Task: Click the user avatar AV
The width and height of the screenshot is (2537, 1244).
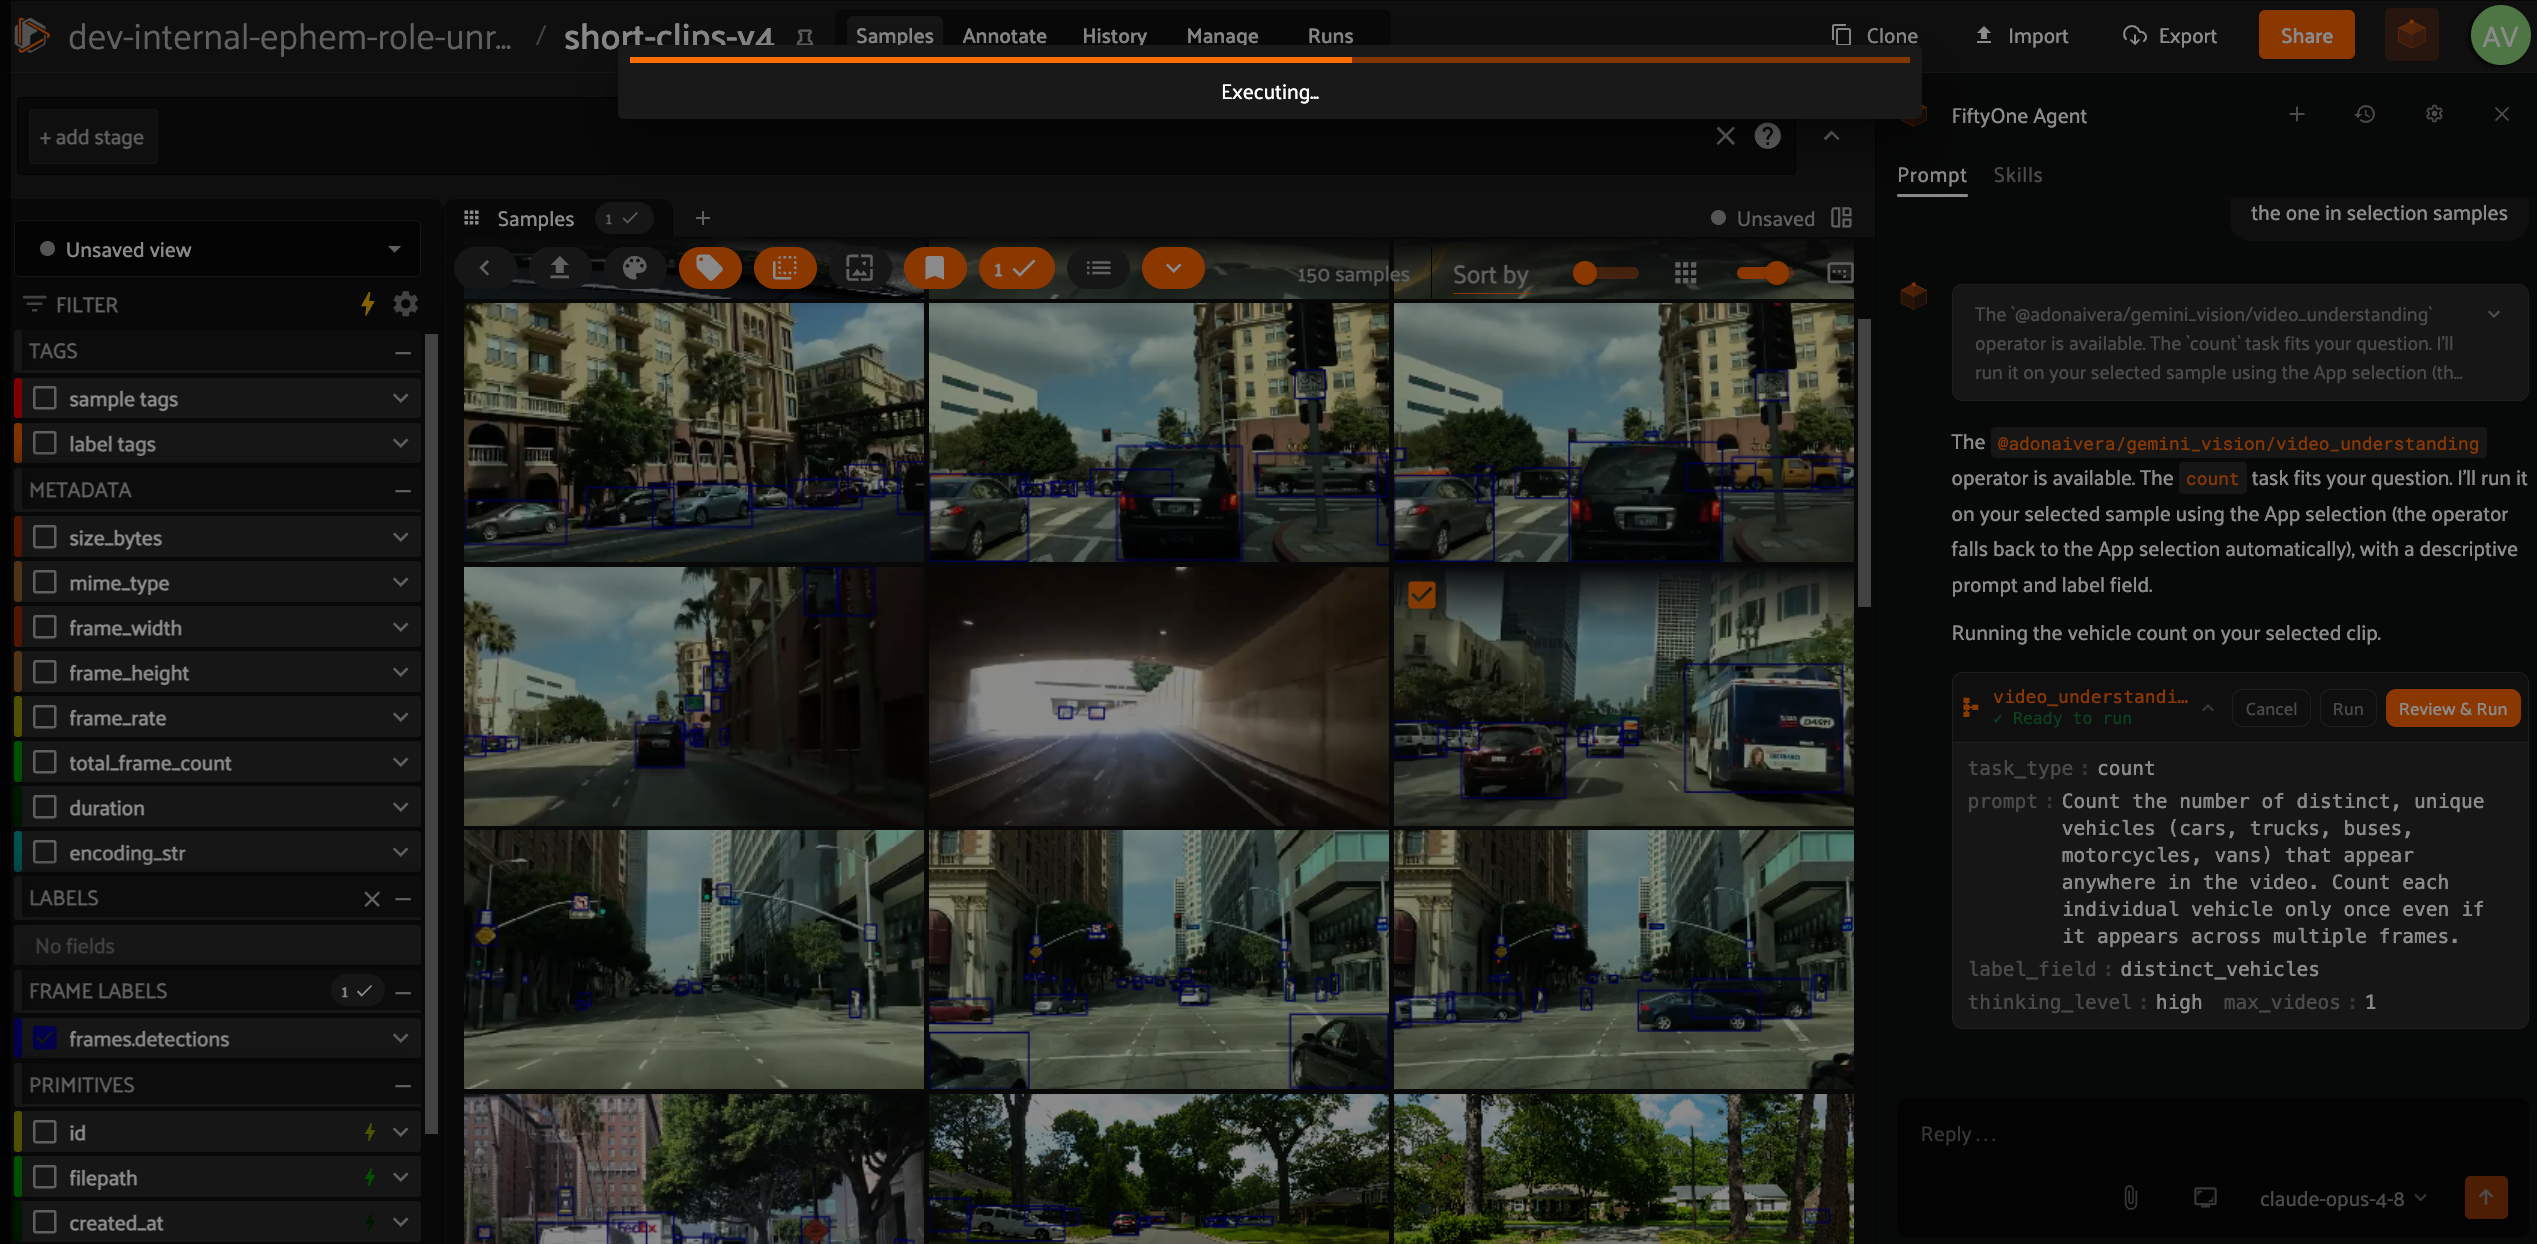Action: pyautogui.click(x=2499, y=36)
